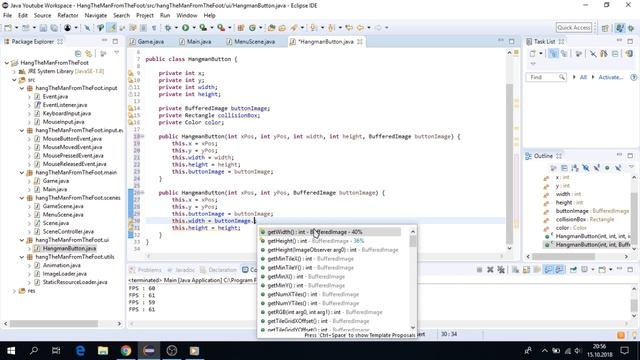Select getMinX() : int completion proposal
Screen dimensions: 640x360
pos(330,276)
